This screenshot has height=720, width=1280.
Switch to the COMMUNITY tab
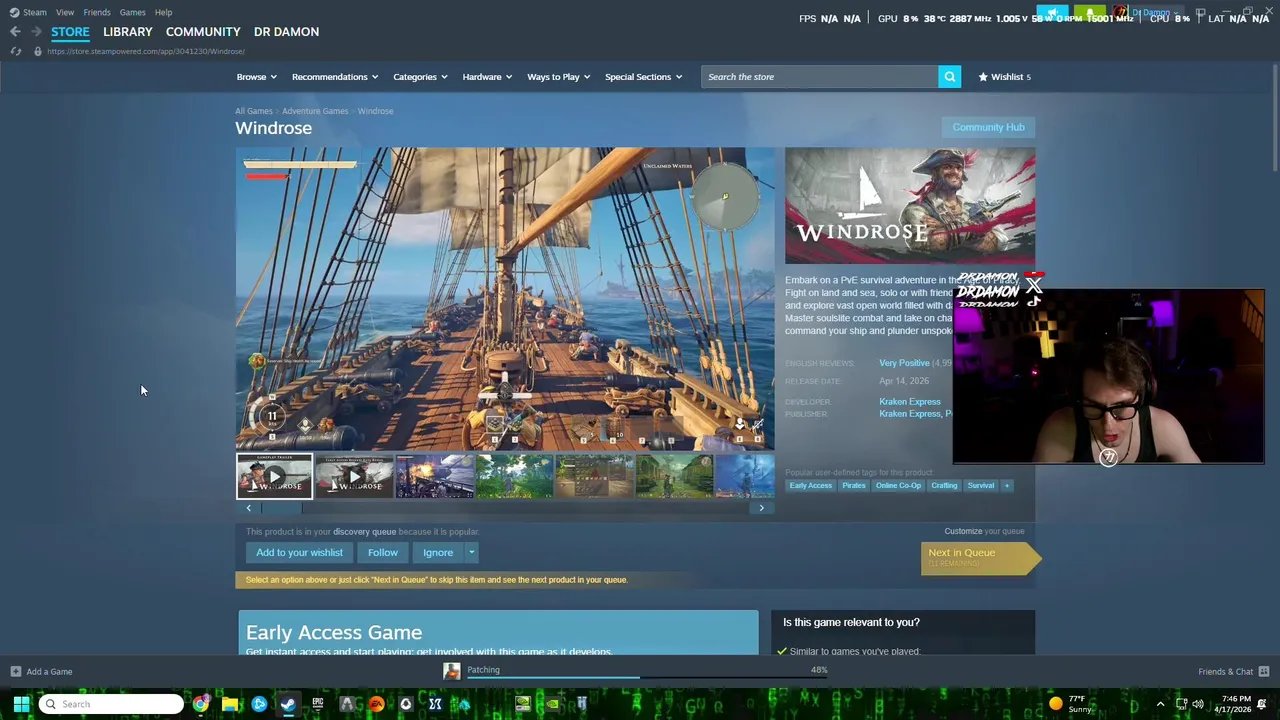(x=203, y=32)
